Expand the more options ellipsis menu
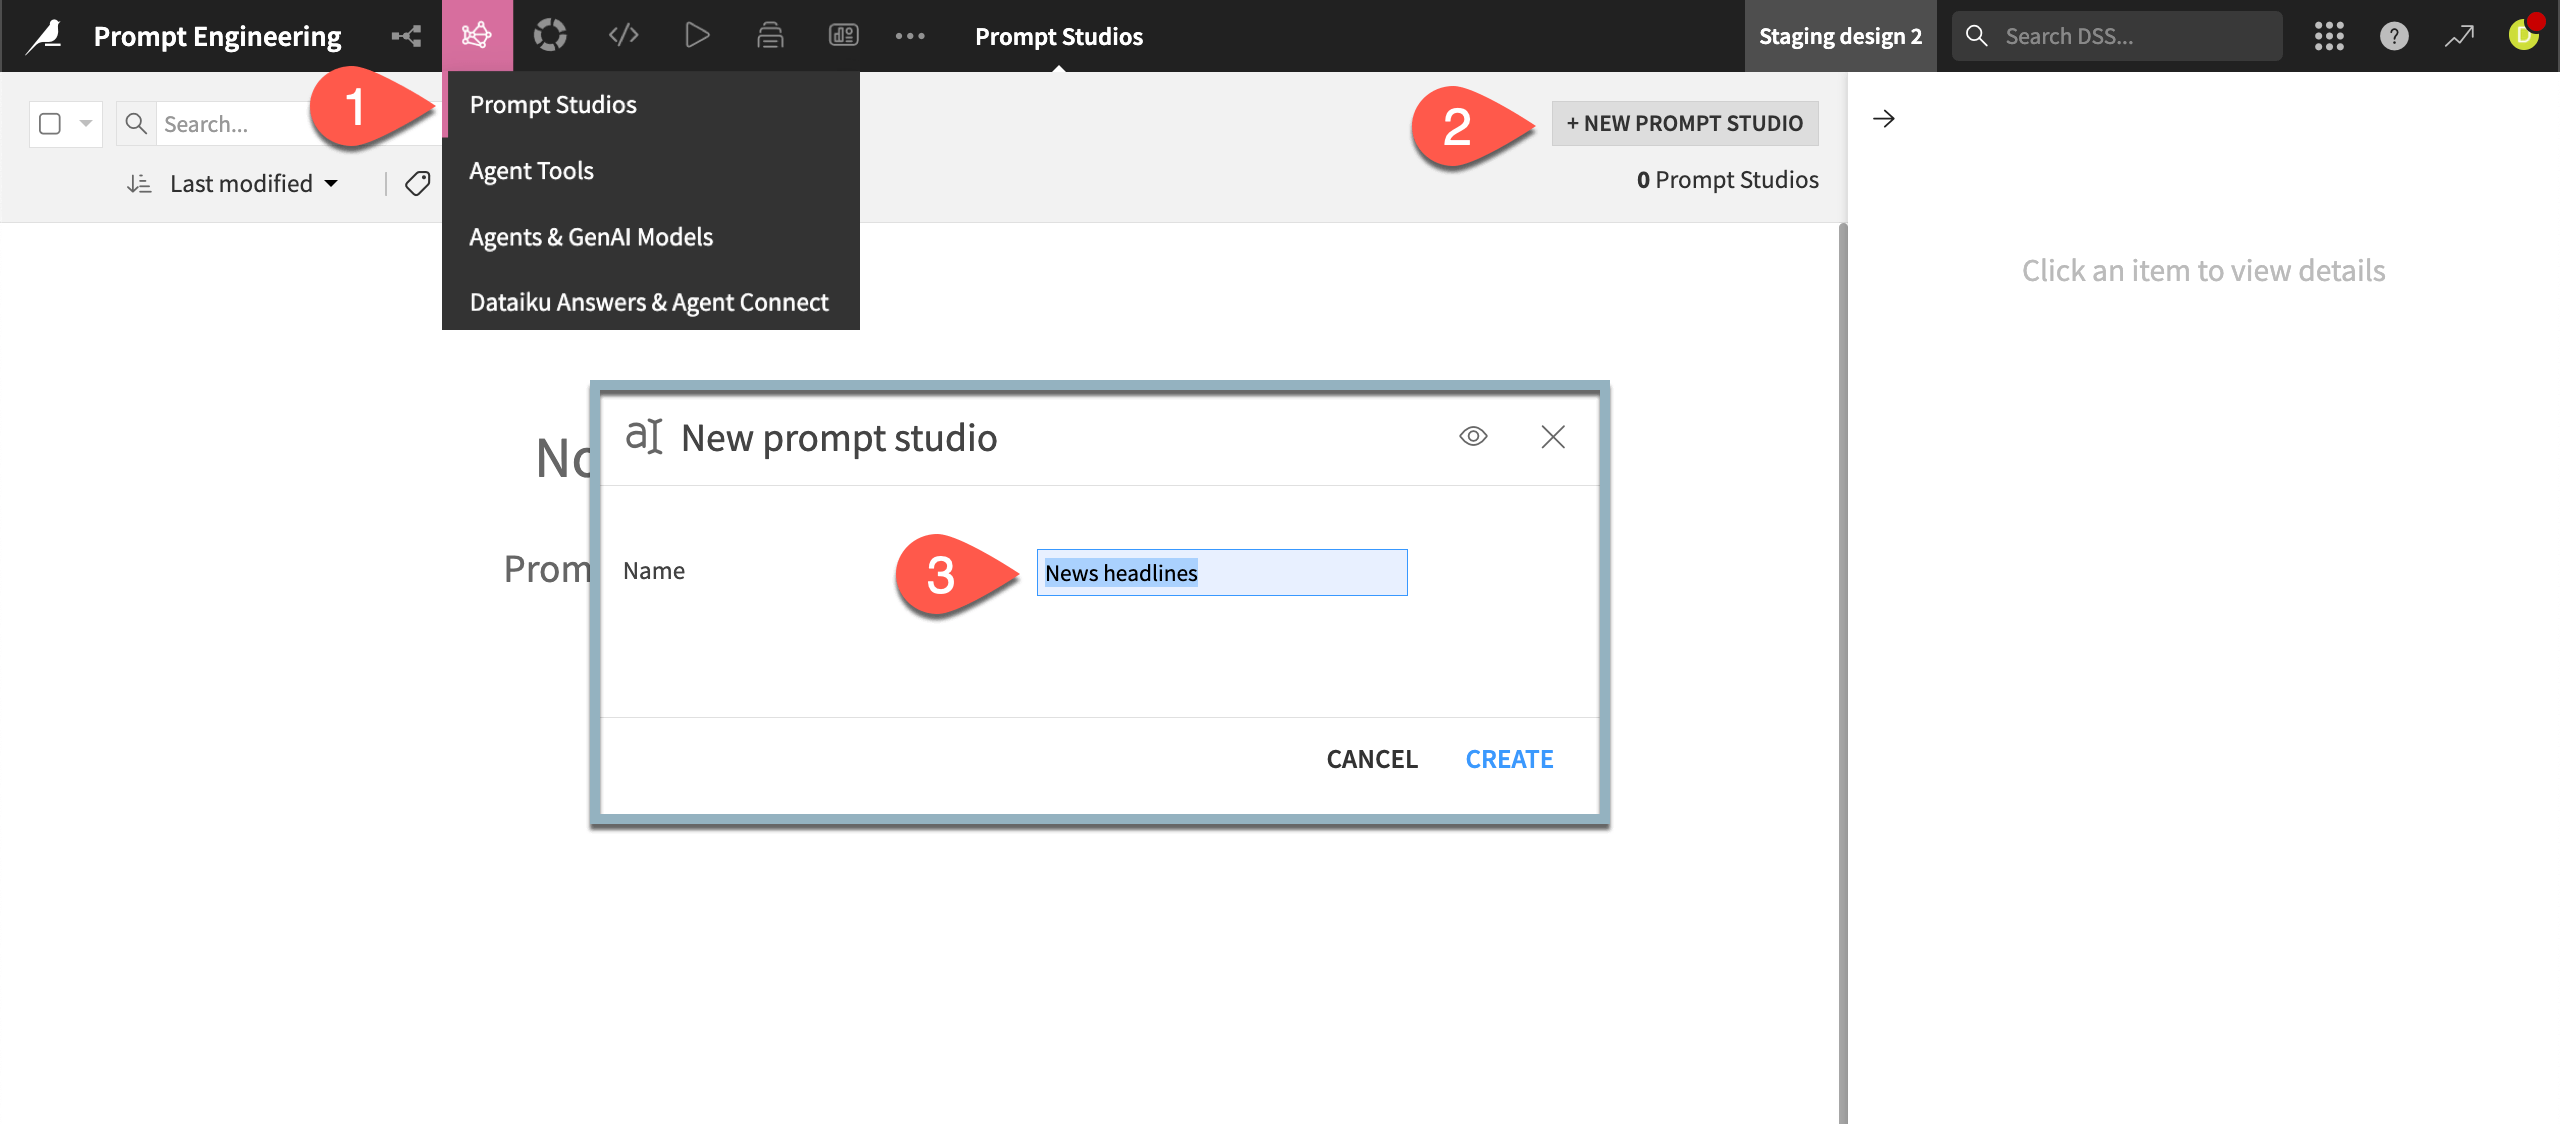 pyautogui.click(x=911, y=34)
